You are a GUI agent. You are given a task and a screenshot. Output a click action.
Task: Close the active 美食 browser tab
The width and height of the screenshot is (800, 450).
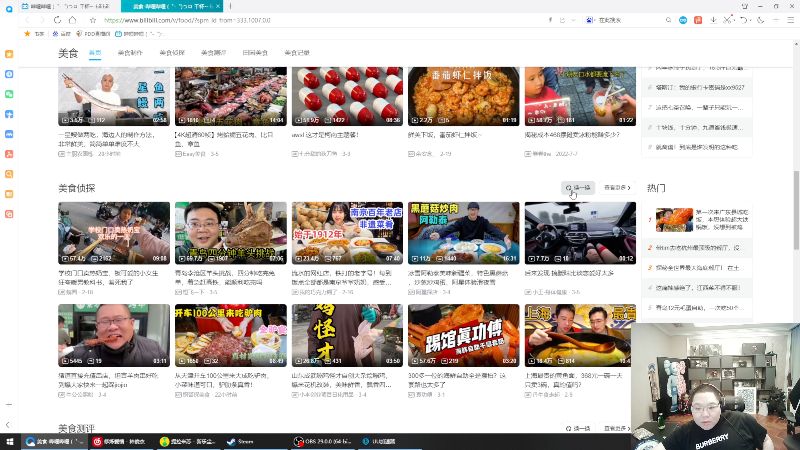point(218,6)
